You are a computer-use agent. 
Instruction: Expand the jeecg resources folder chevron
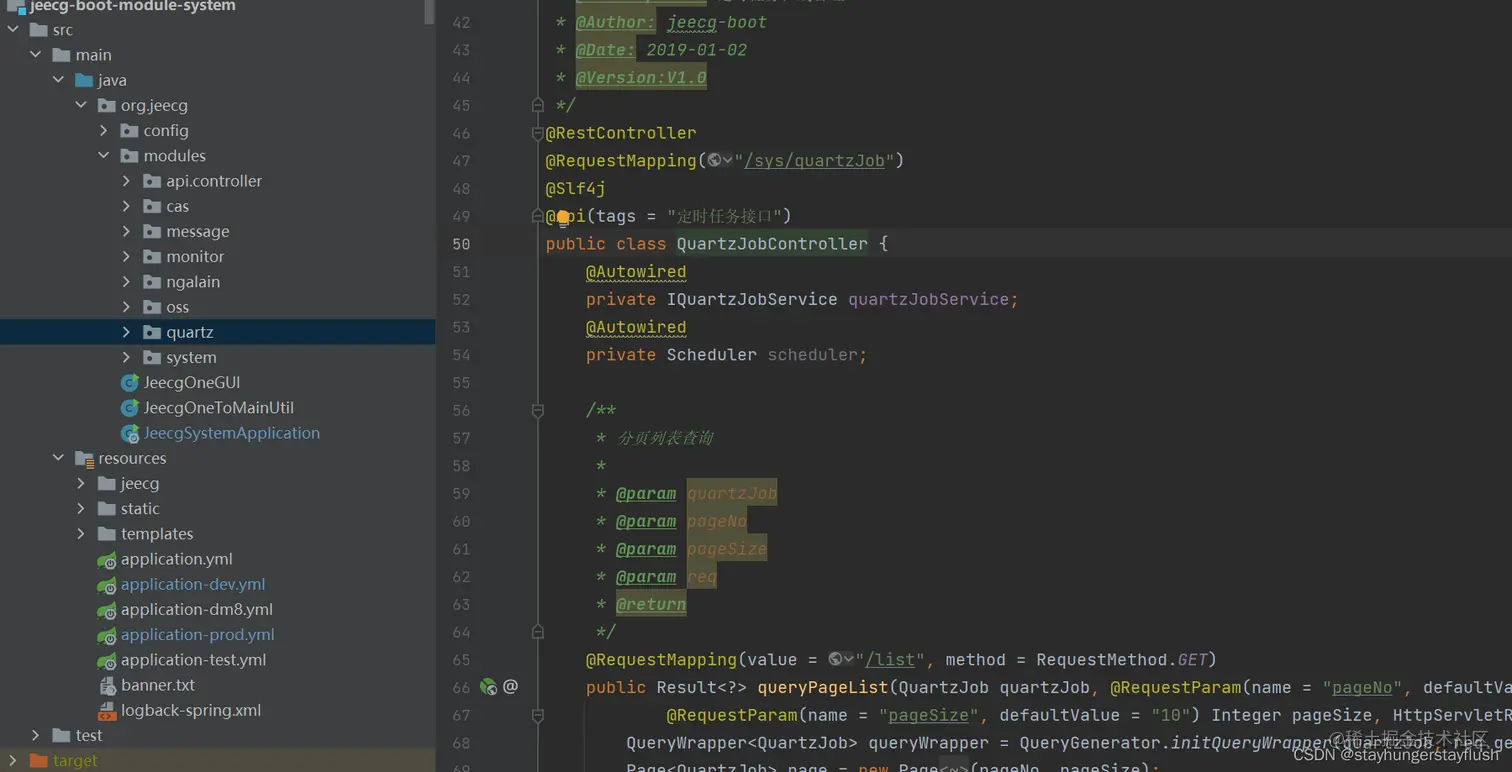[81, 483]
